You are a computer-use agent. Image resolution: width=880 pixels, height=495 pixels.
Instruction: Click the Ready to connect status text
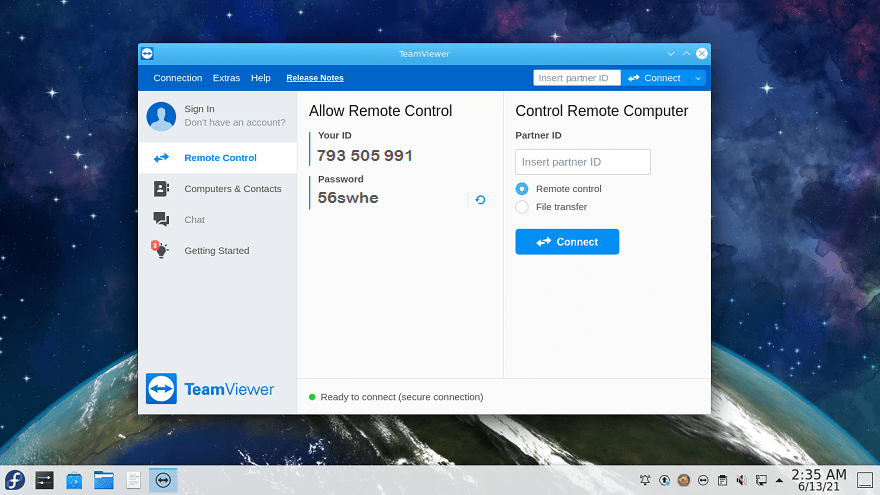coord(402,397)
